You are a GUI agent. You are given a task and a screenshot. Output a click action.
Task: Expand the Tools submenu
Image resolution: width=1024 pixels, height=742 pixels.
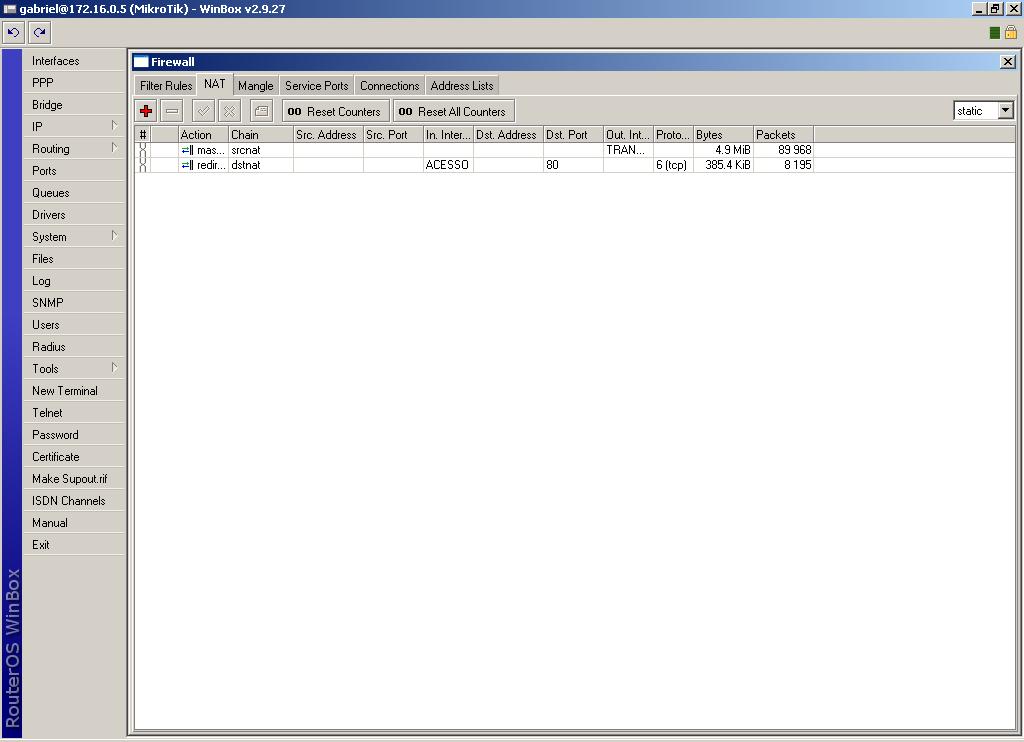coord(114,368)
